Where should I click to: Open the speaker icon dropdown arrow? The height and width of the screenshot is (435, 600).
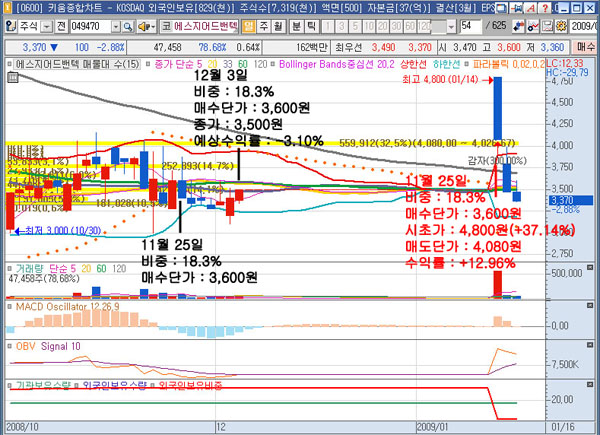pos(153,26)
